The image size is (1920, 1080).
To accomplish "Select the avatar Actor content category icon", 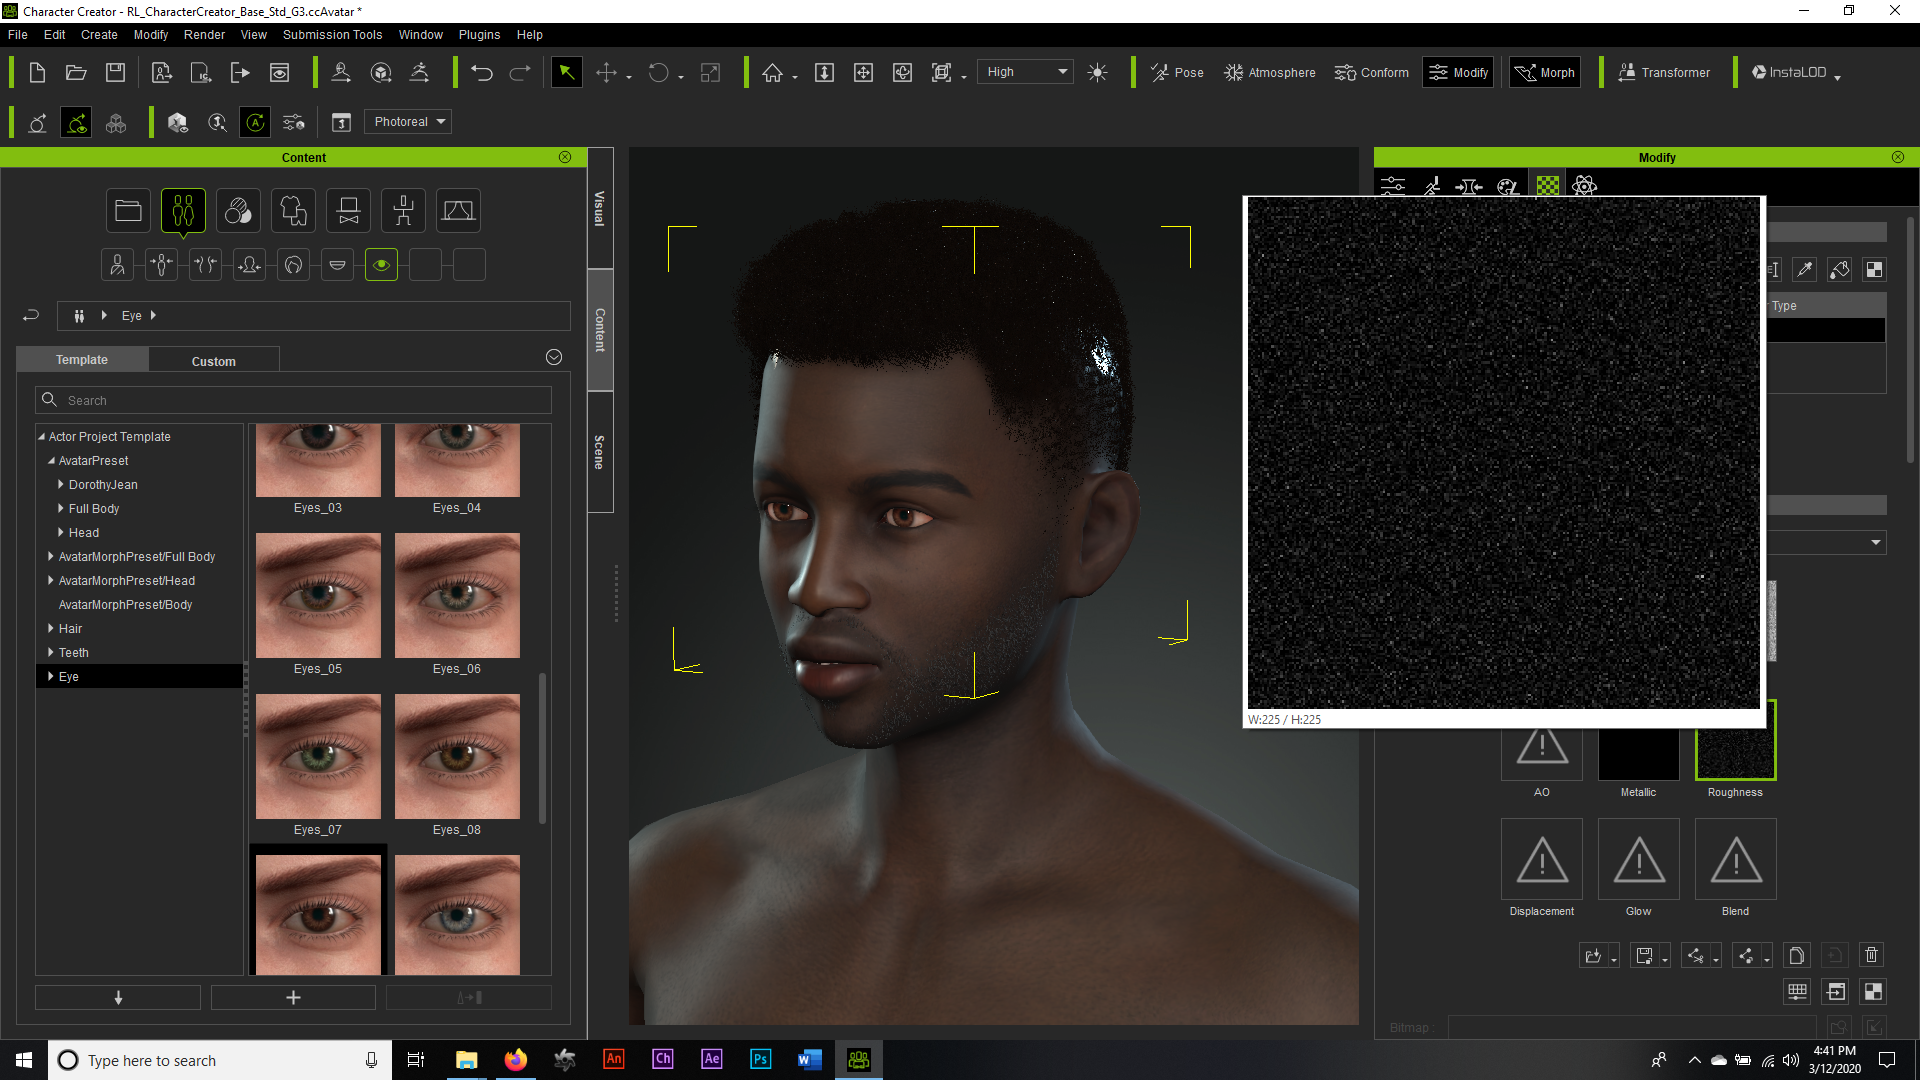I will tap(183, 211).
